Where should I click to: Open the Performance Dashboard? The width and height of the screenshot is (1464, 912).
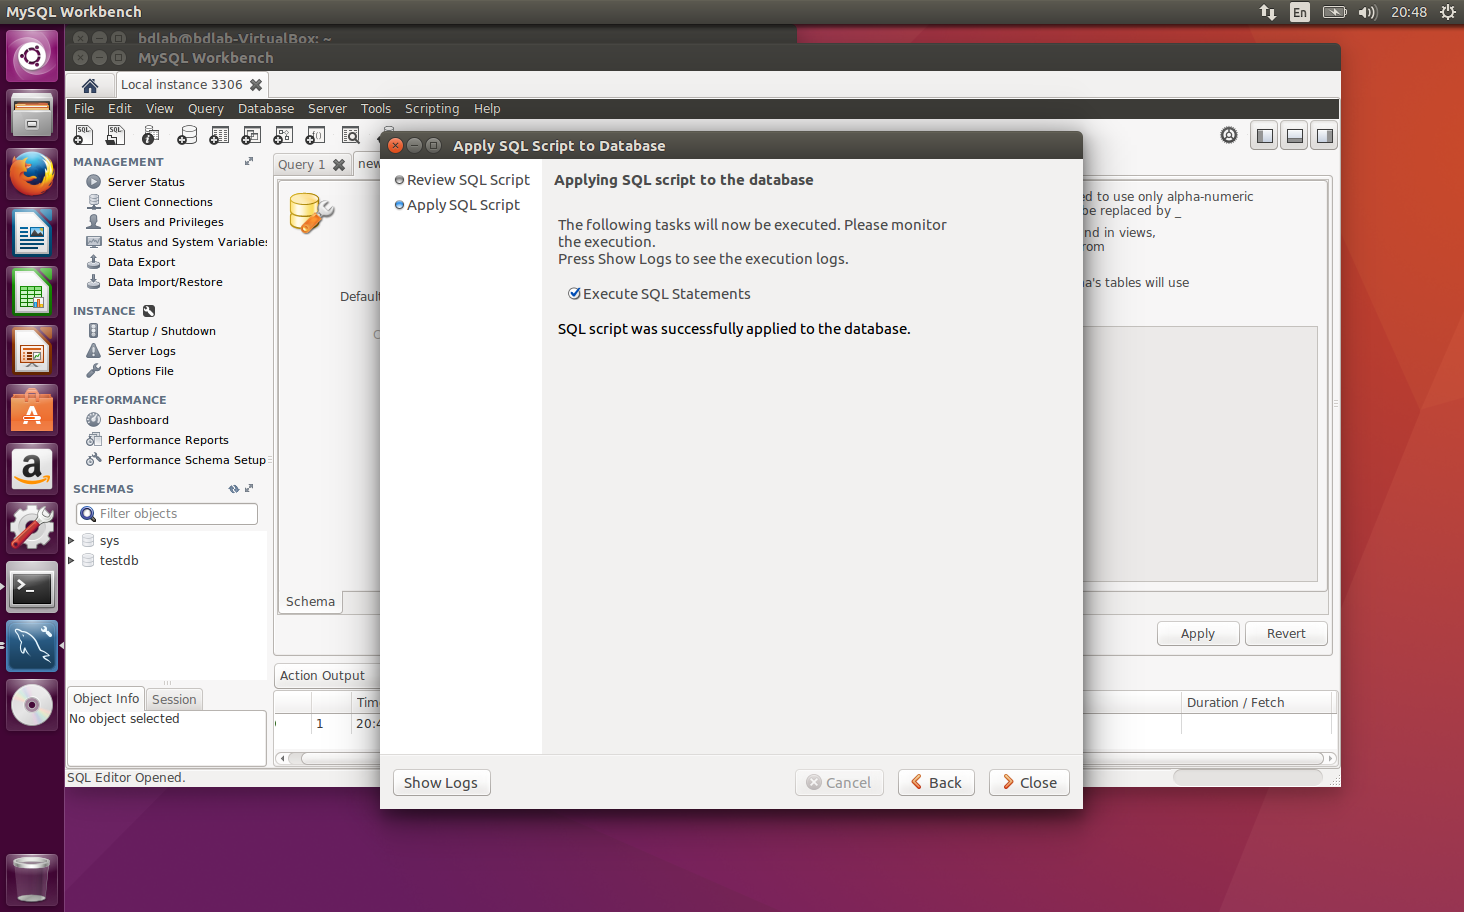tap(138, 420)
